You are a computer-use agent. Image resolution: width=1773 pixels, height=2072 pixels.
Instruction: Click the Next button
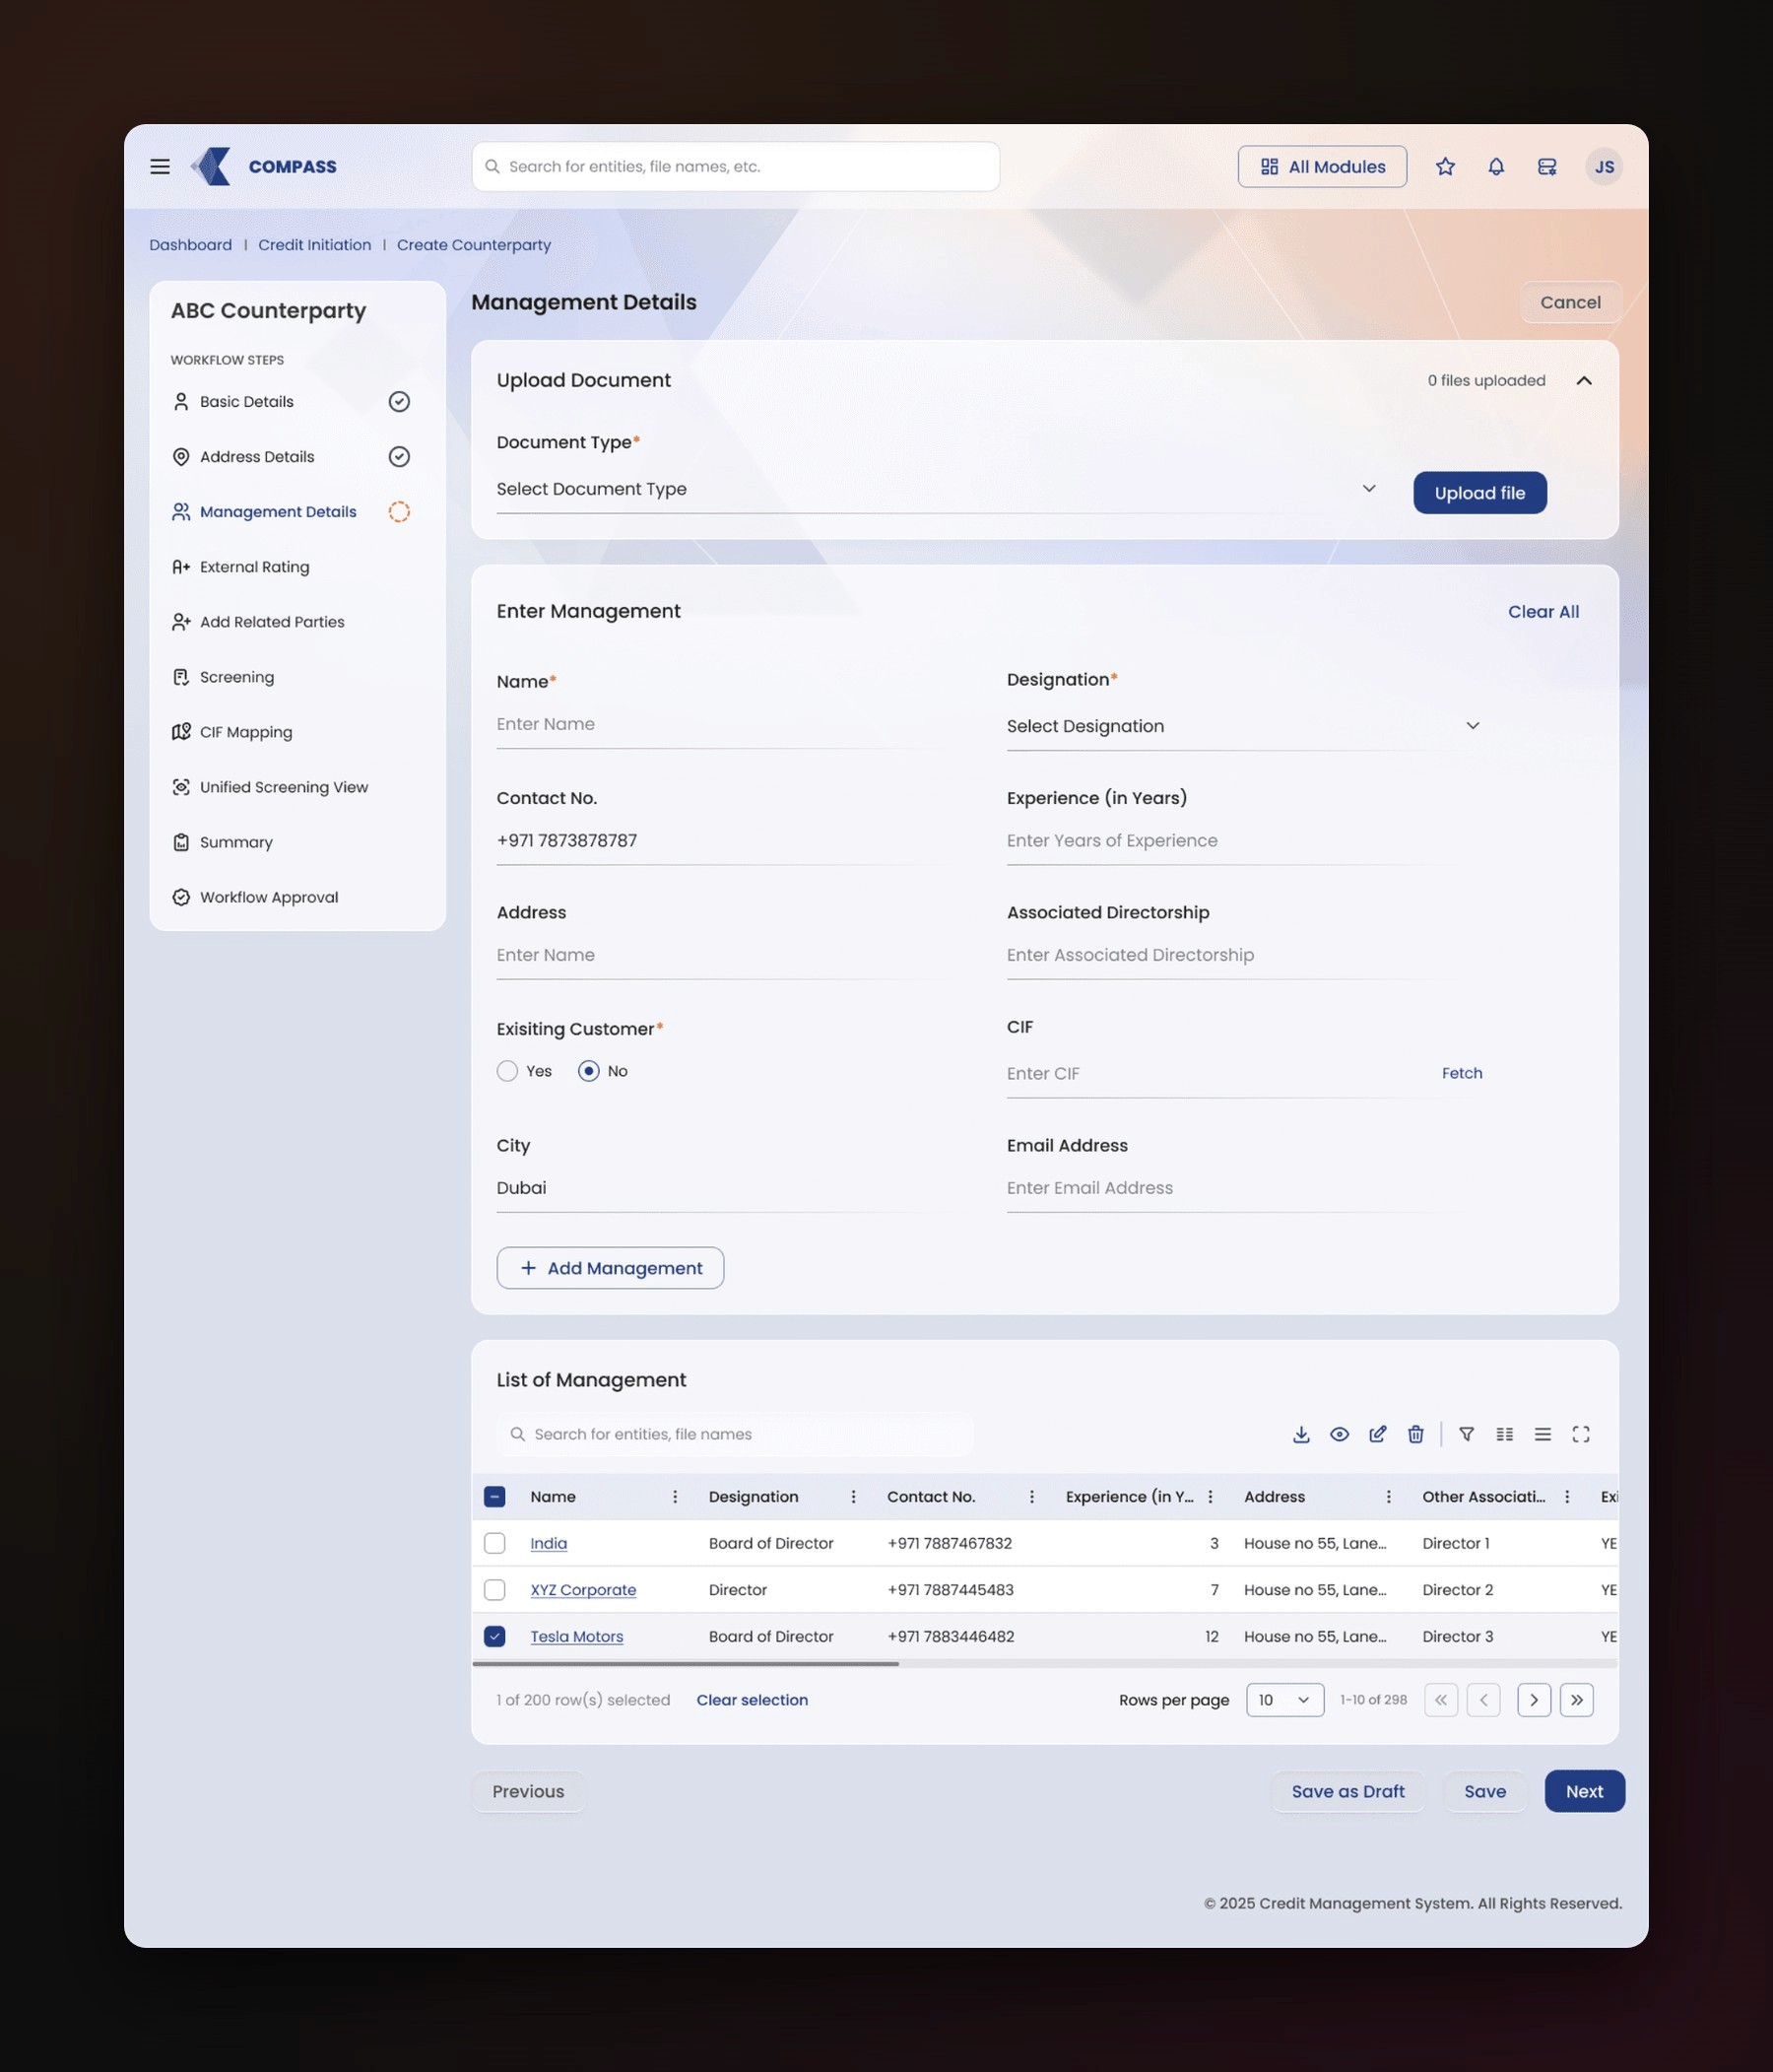coord(1584,1791)
